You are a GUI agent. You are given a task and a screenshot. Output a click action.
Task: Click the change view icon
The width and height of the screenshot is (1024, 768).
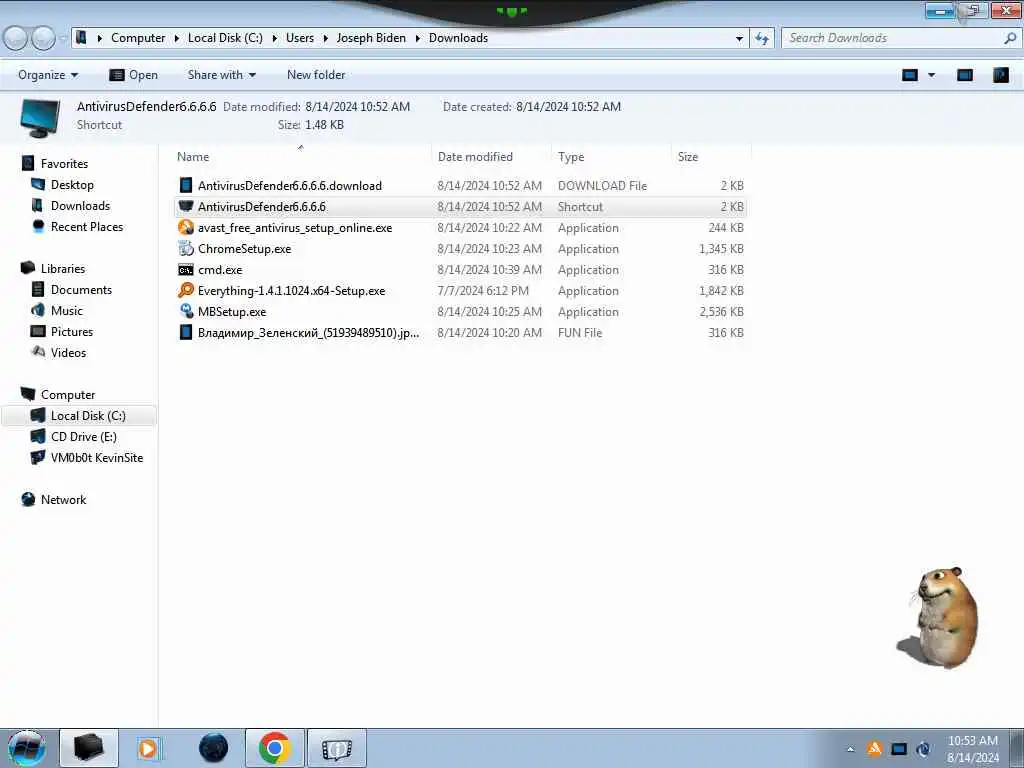click(910, 75)
